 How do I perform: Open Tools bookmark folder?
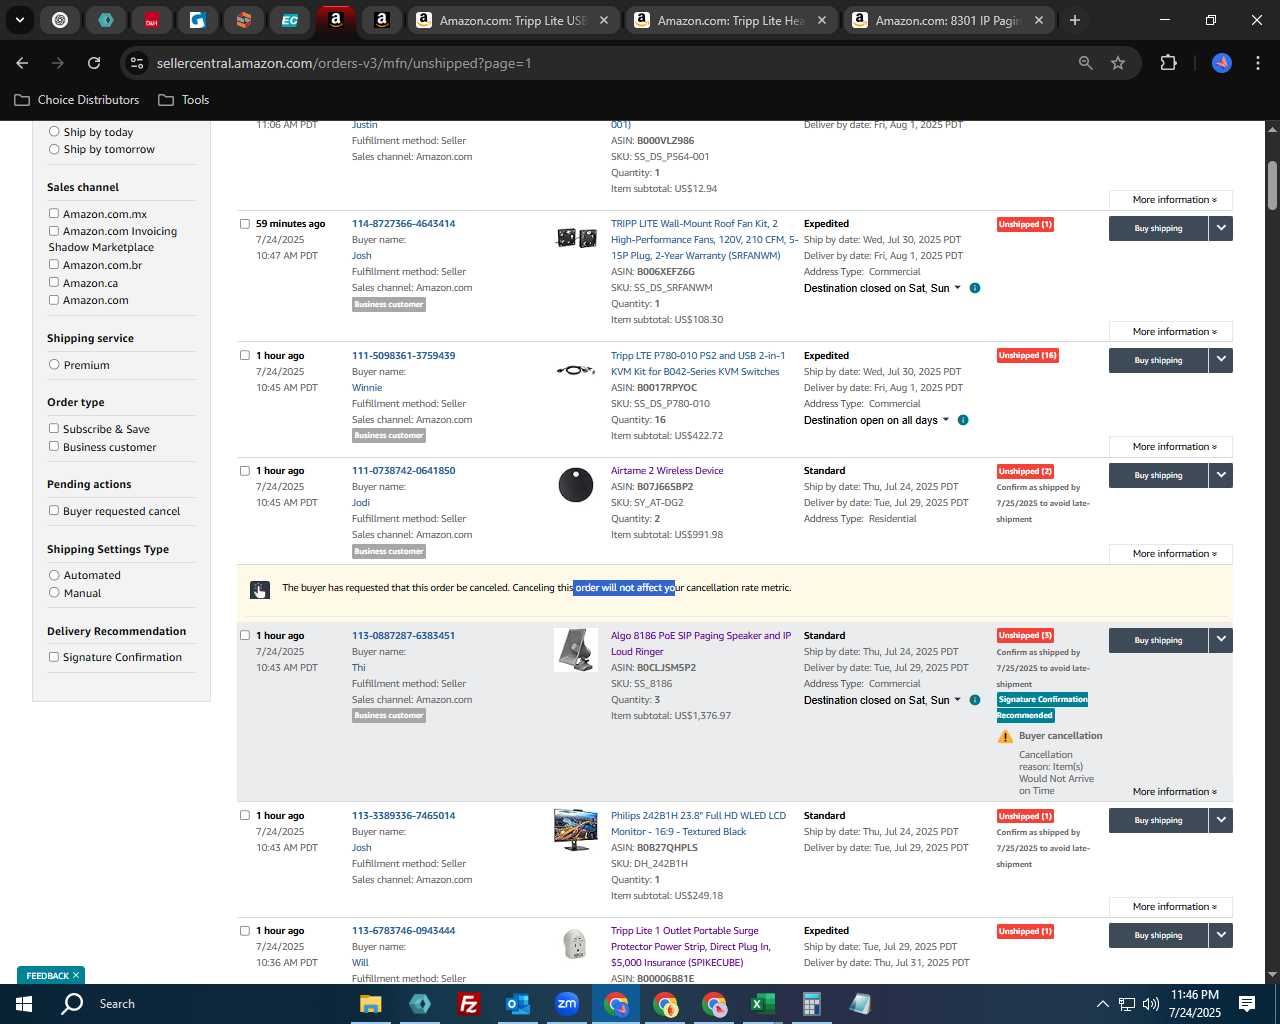[x=184, y=100]
